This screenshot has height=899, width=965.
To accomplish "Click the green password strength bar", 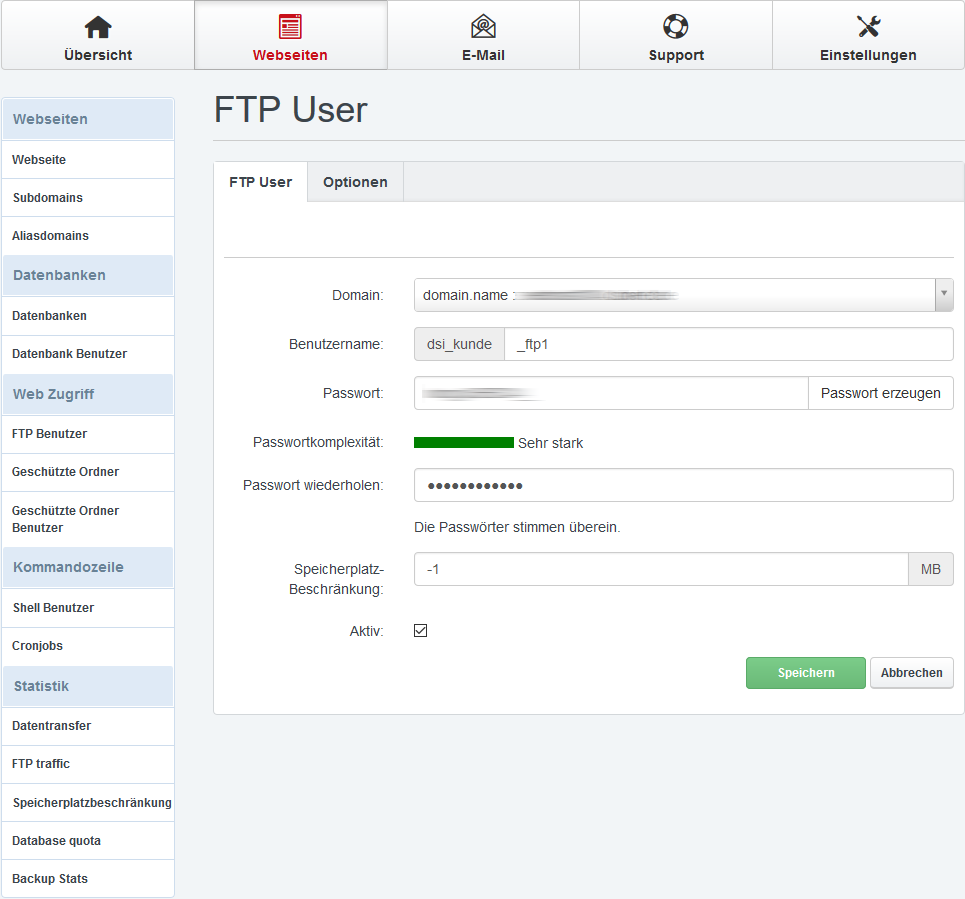I will coord(463,442).
